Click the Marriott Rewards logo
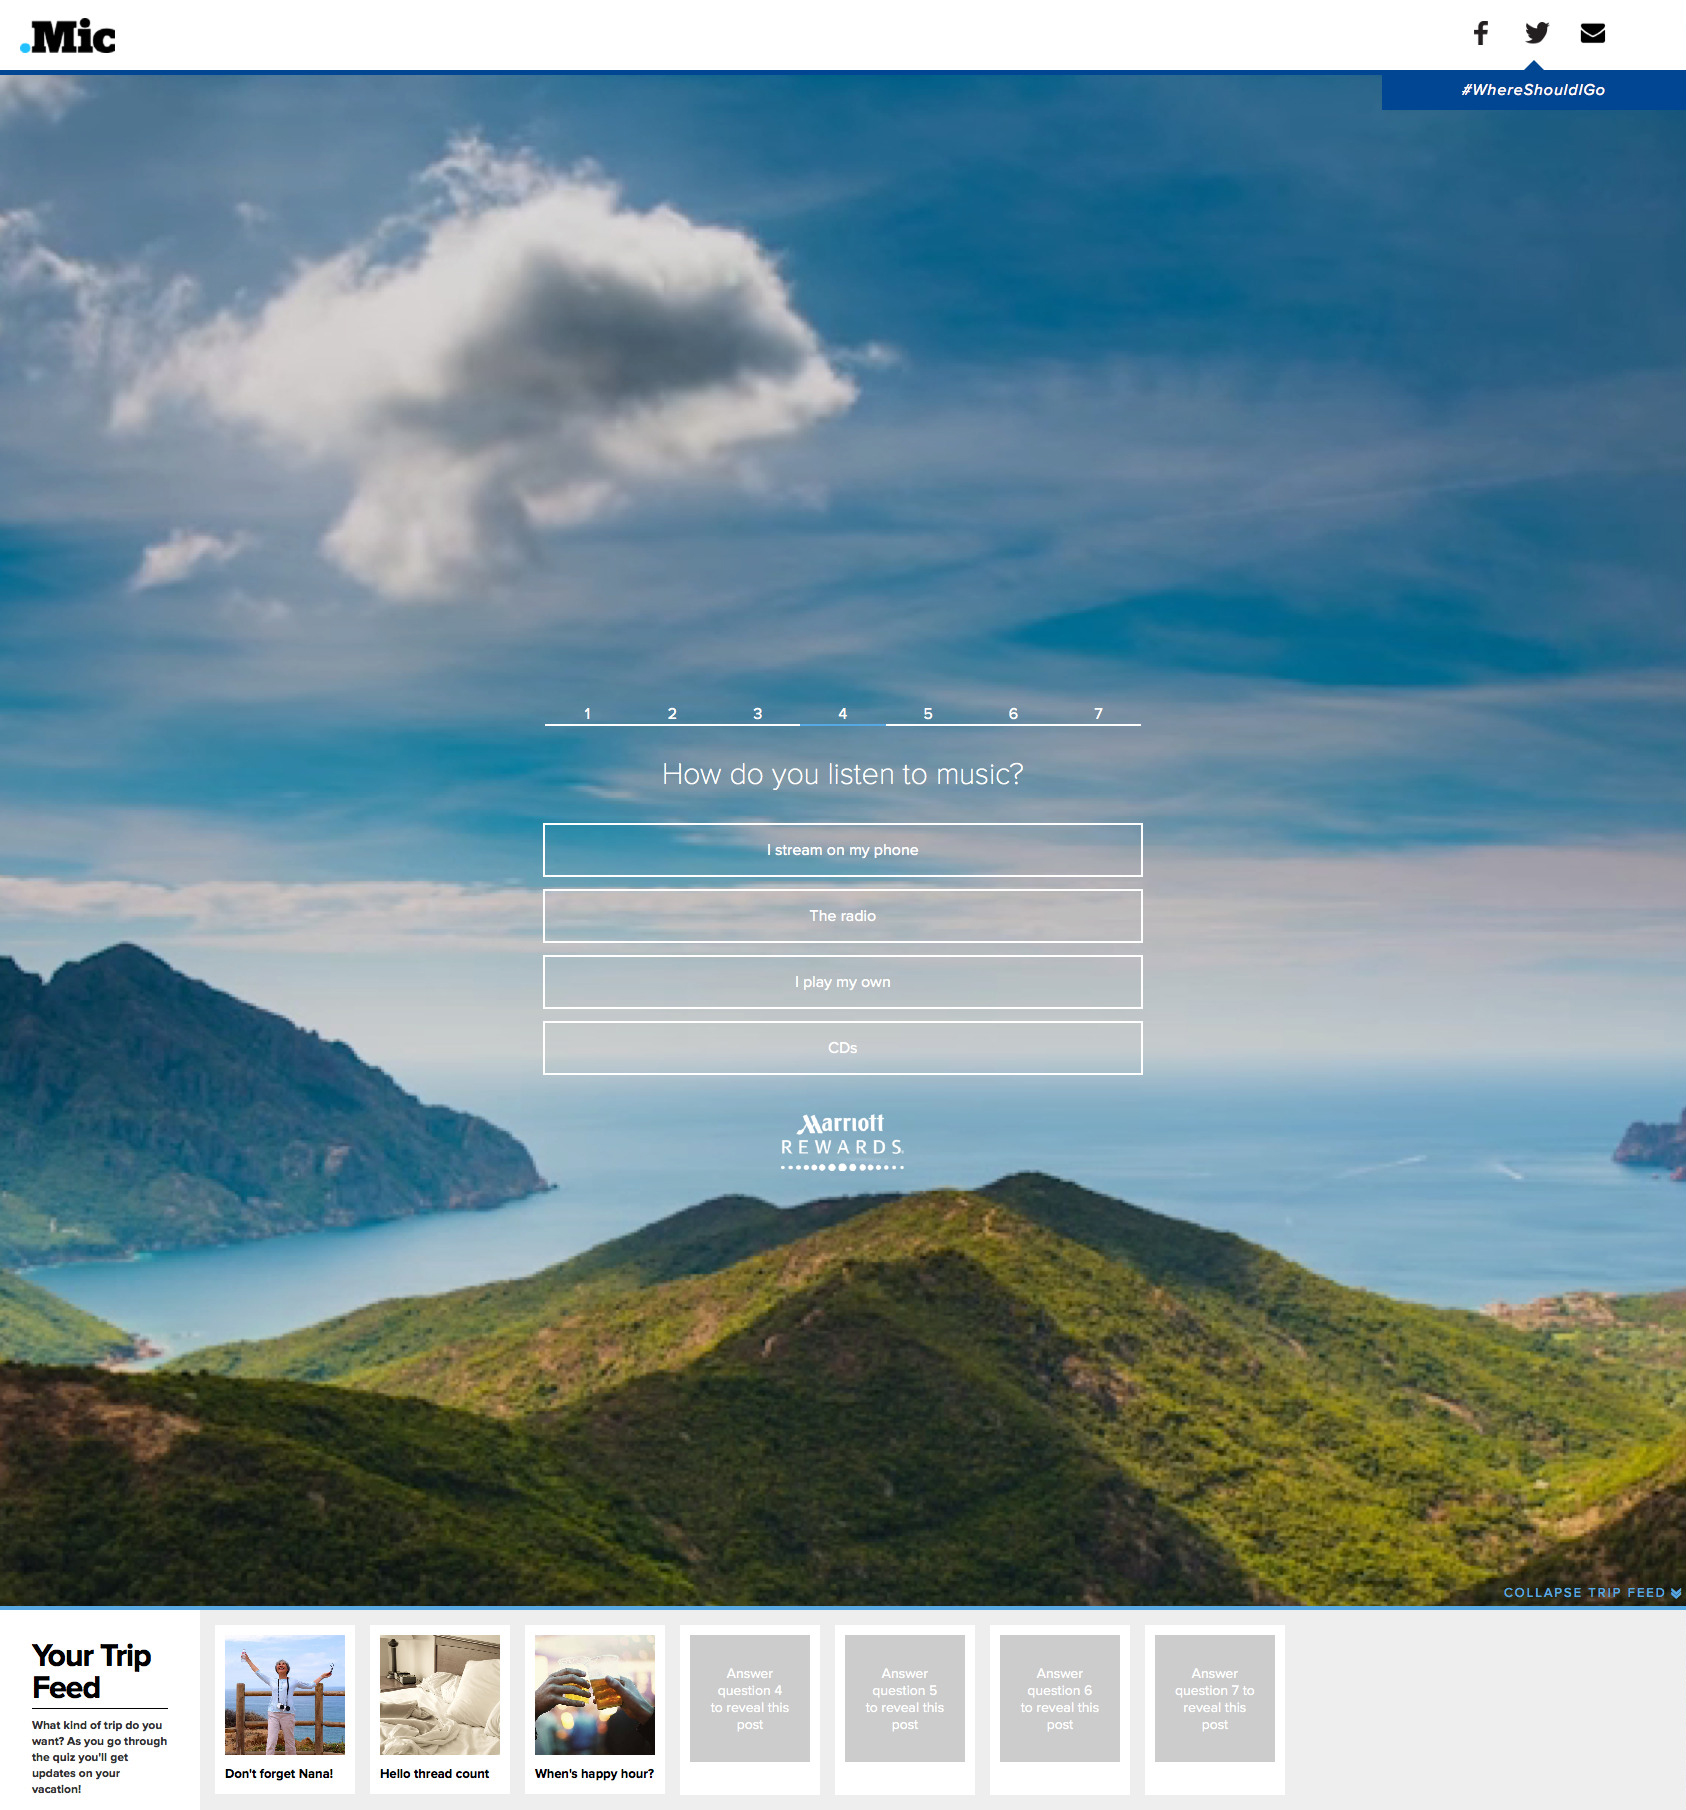The width and height of the screenshot is (1686, 1810). (842, 1141)
